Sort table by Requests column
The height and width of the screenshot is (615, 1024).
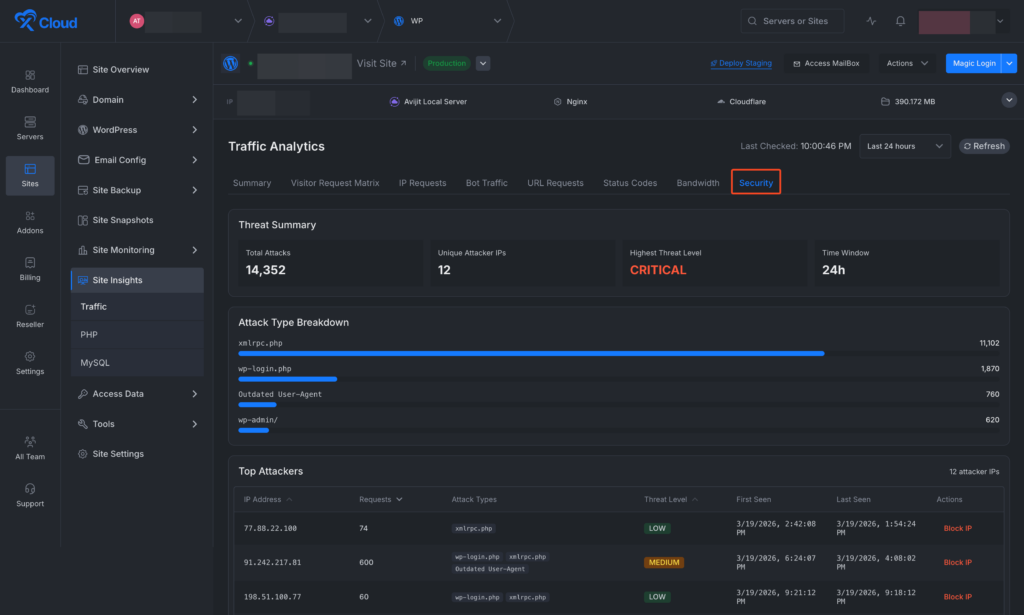(381, 499)
